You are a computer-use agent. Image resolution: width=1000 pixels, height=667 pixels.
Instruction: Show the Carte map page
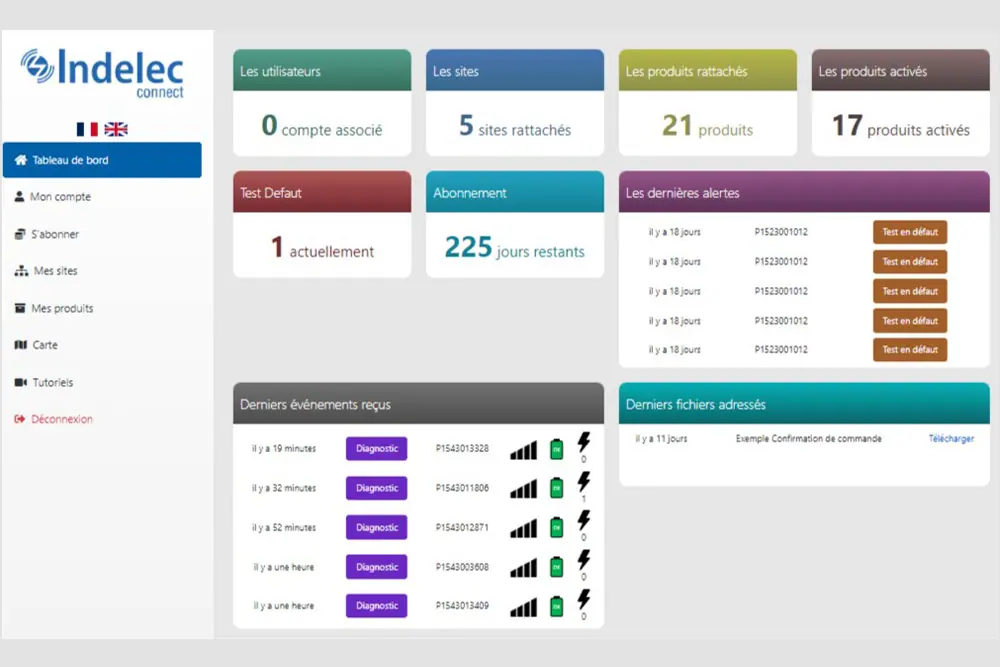coord(45,345)
